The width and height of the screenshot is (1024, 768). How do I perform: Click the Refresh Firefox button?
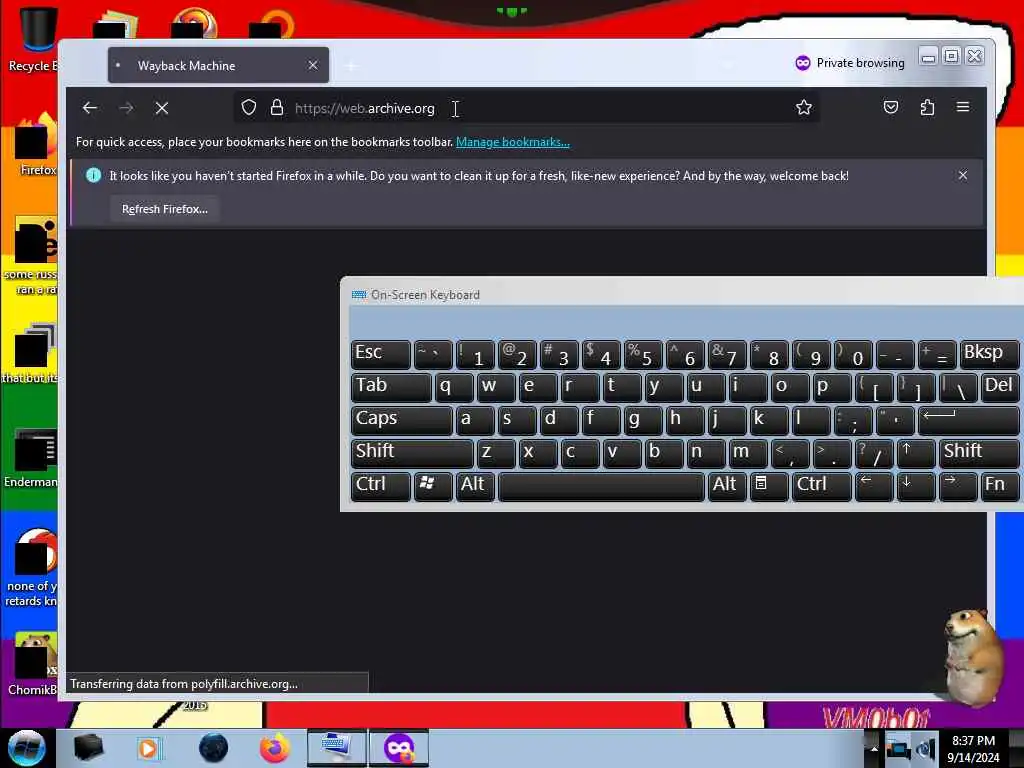point(165,209)
